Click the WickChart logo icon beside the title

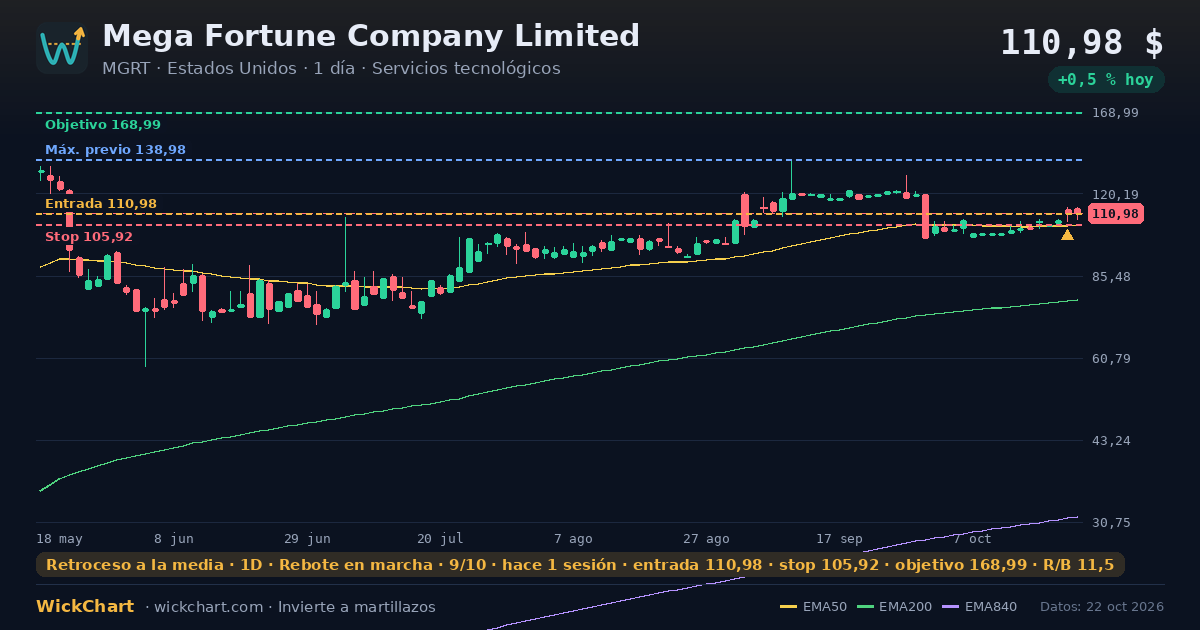pyautogui.click(x=62, y=48)
